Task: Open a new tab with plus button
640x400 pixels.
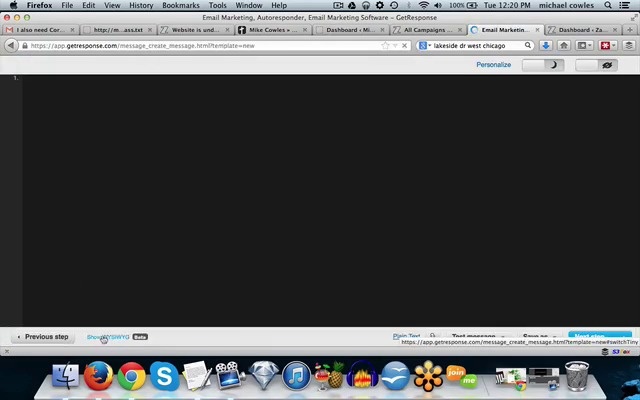Action: [x=630, y=30]
